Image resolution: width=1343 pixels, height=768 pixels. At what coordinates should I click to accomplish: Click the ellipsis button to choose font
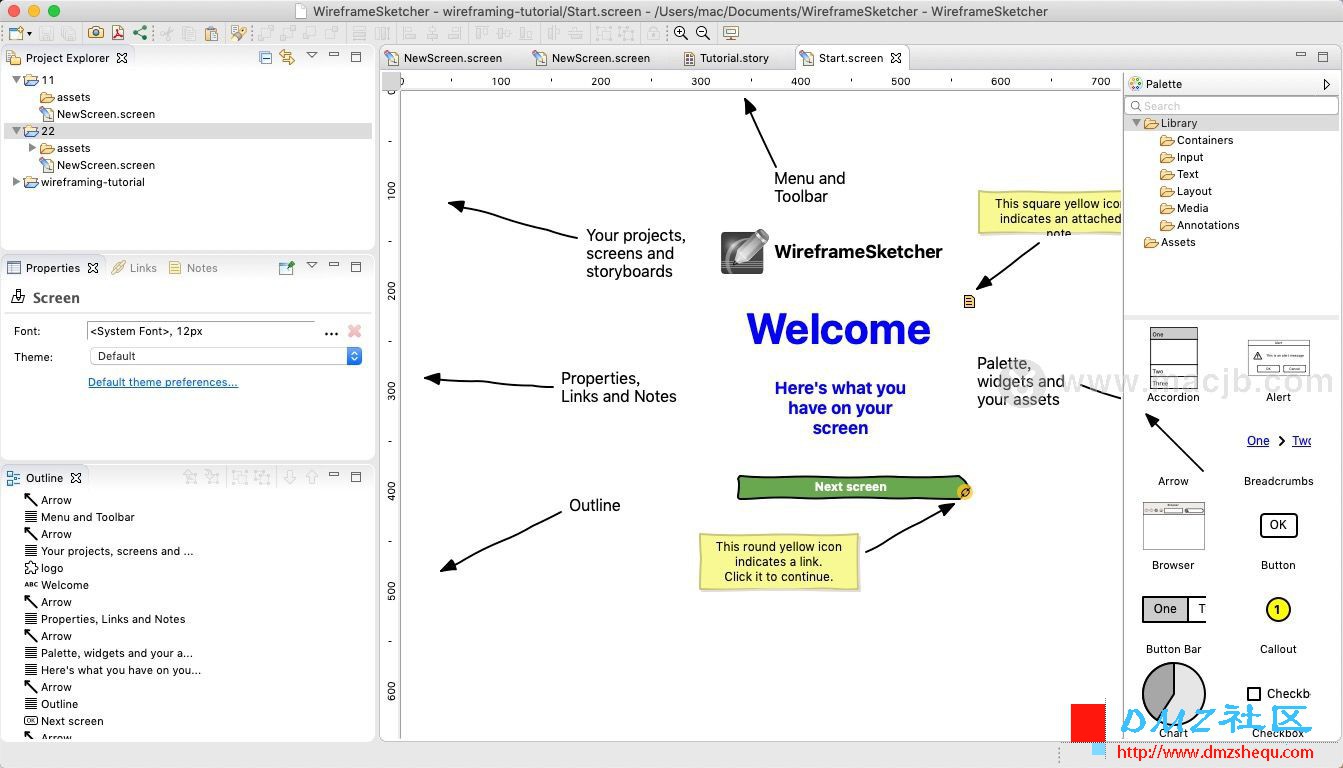[331, 332]
